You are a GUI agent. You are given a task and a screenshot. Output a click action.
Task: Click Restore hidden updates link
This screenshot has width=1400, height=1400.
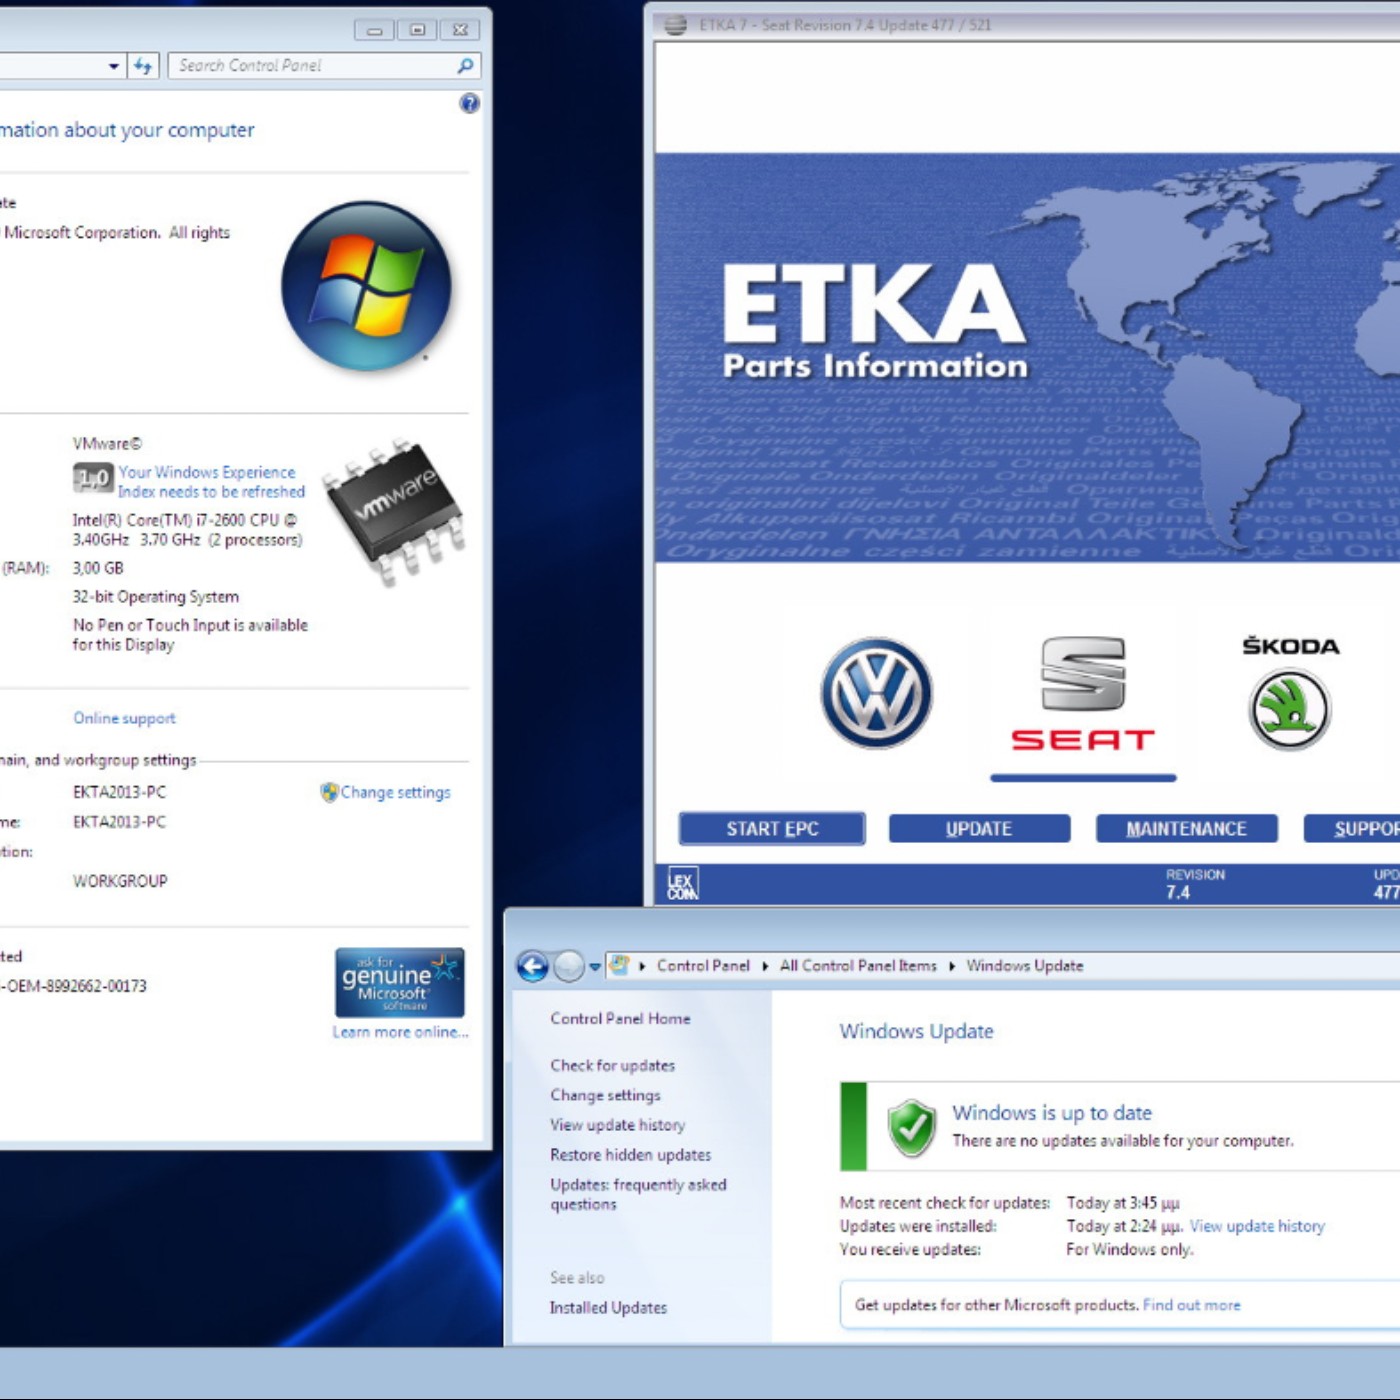point(630,1155)
